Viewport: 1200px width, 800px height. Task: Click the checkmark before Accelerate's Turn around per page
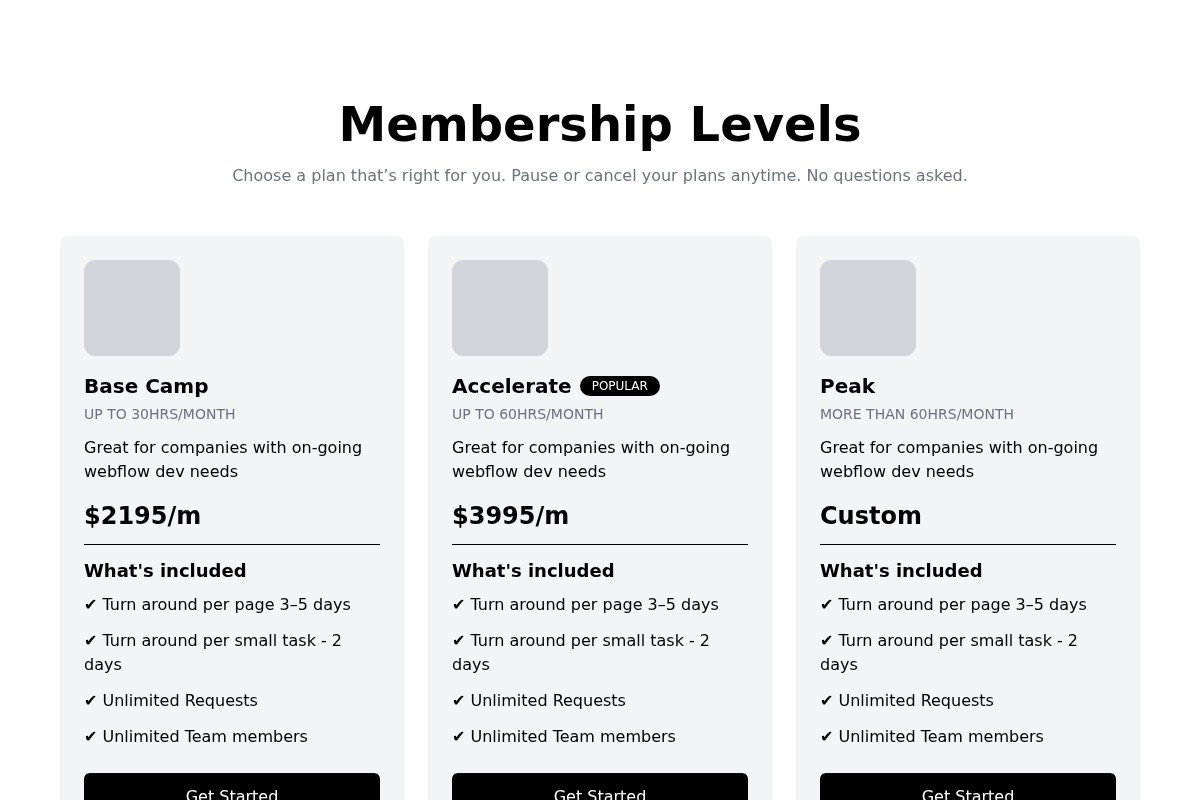[x=459, y=605]
